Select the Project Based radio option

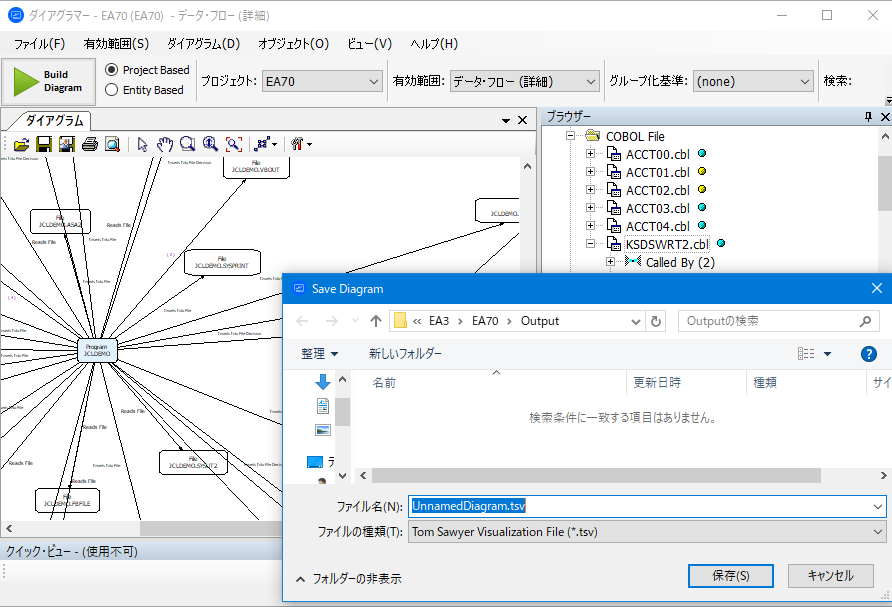[x=147, y=70]
